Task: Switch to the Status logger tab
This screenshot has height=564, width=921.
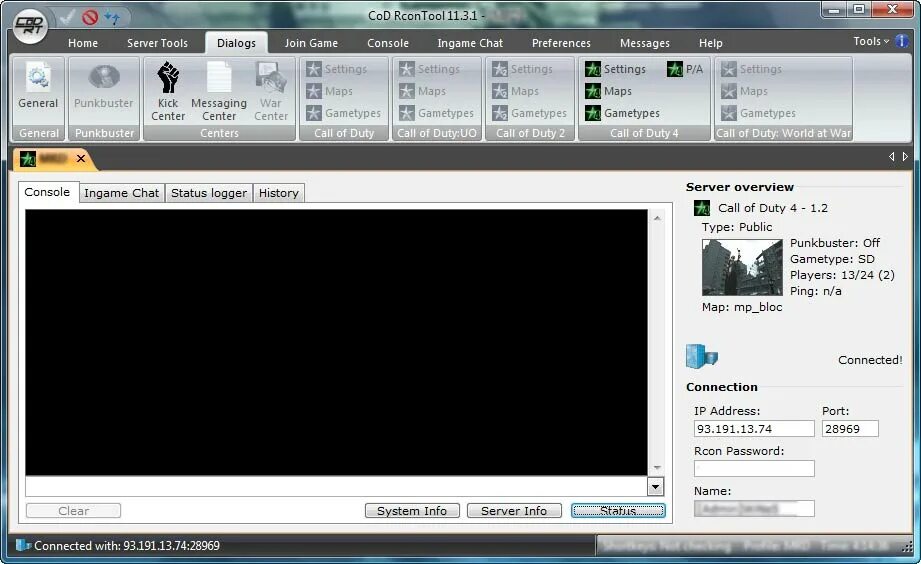Action: [x=209, y=193]
